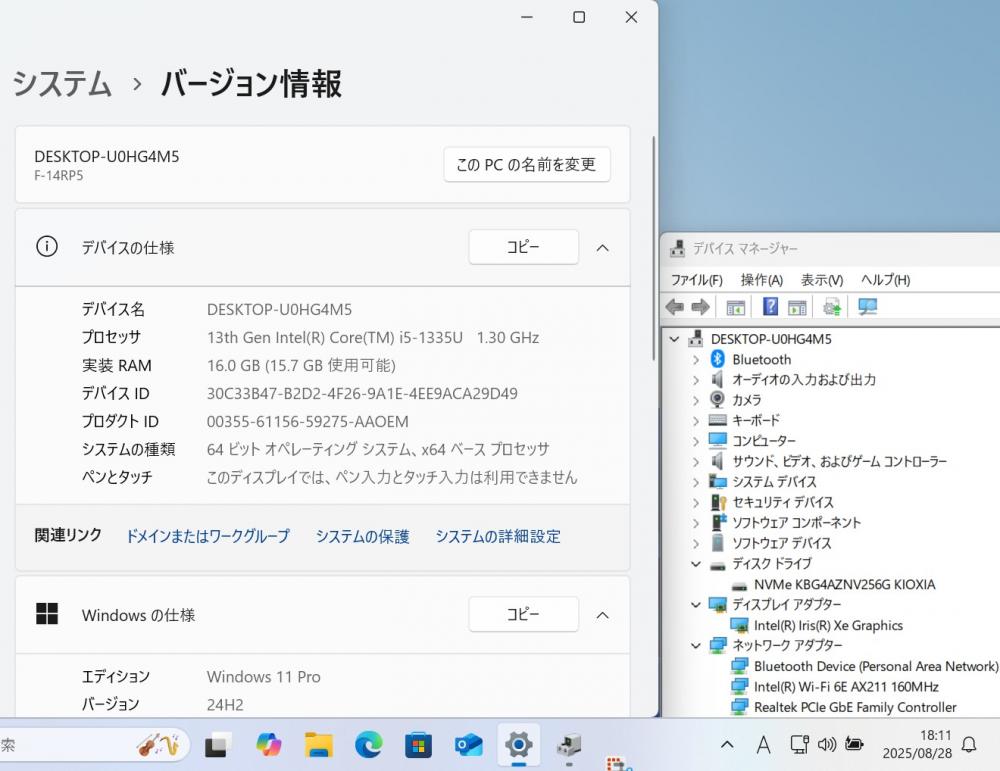Click the IME input mode 'A' indicator
Viewport: 1000px width, 771px height.
(763, 744)
